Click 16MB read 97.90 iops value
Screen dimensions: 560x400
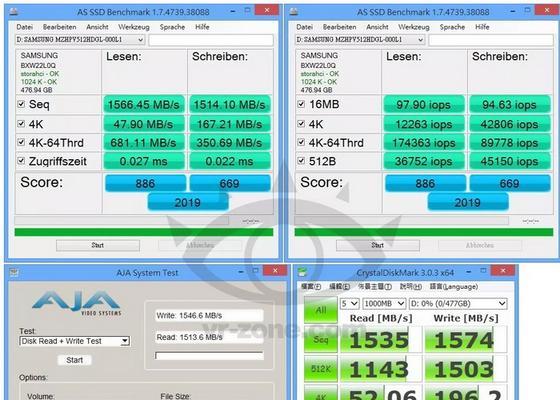tap(424, 104)
